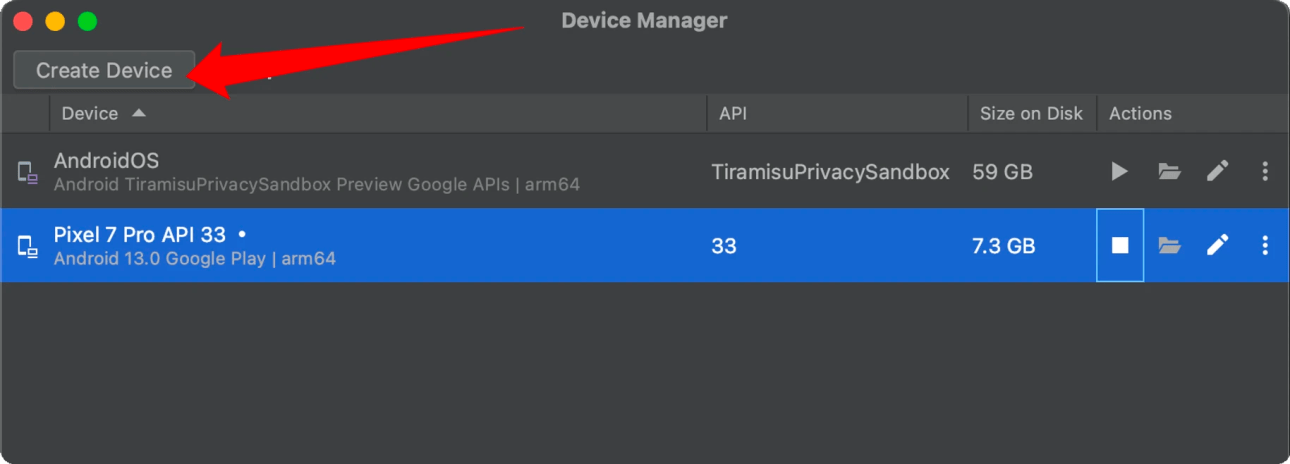The image size is (1290, 464).
Task: Open AndroidOS folder on disk icon
Action: (1169, 171)
